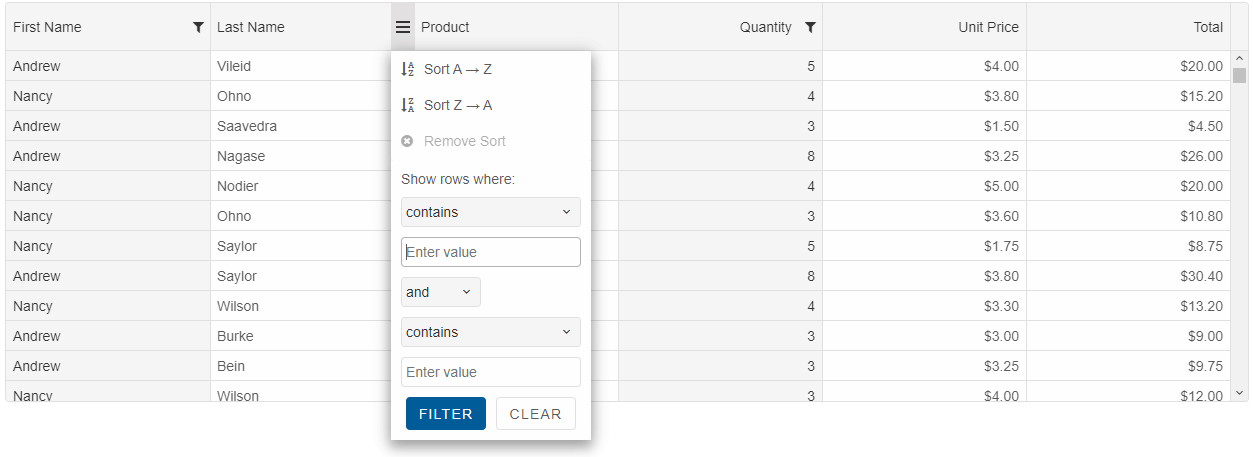Open the Quantity column filter icon
Image resolution: width=1253 pixels, height=457 pixels.
810,28
